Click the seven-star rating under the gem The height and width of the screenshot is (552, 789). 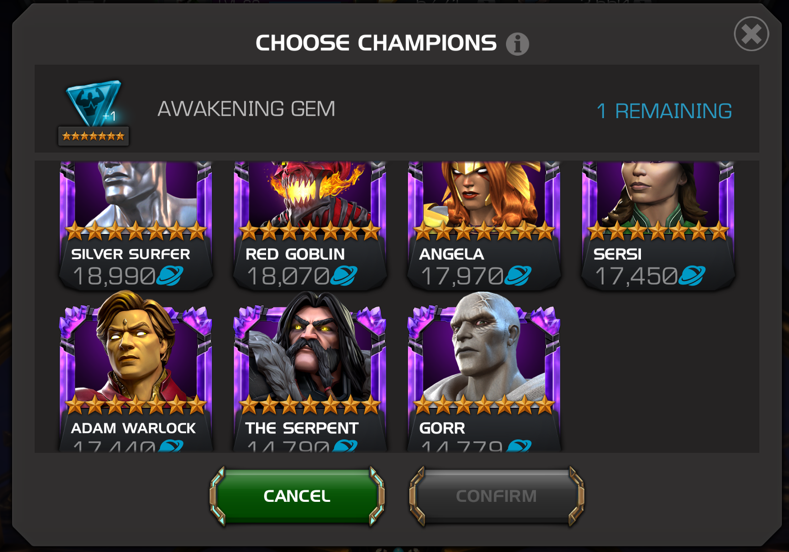tap(94, 136)
